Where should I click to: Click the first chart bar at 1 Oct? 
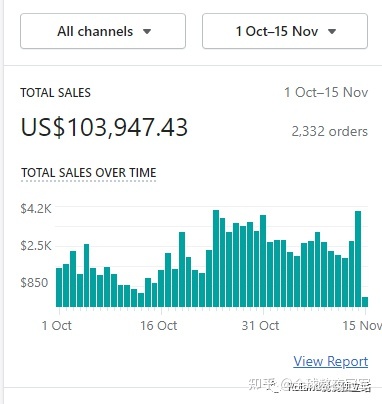pos(59,287)
